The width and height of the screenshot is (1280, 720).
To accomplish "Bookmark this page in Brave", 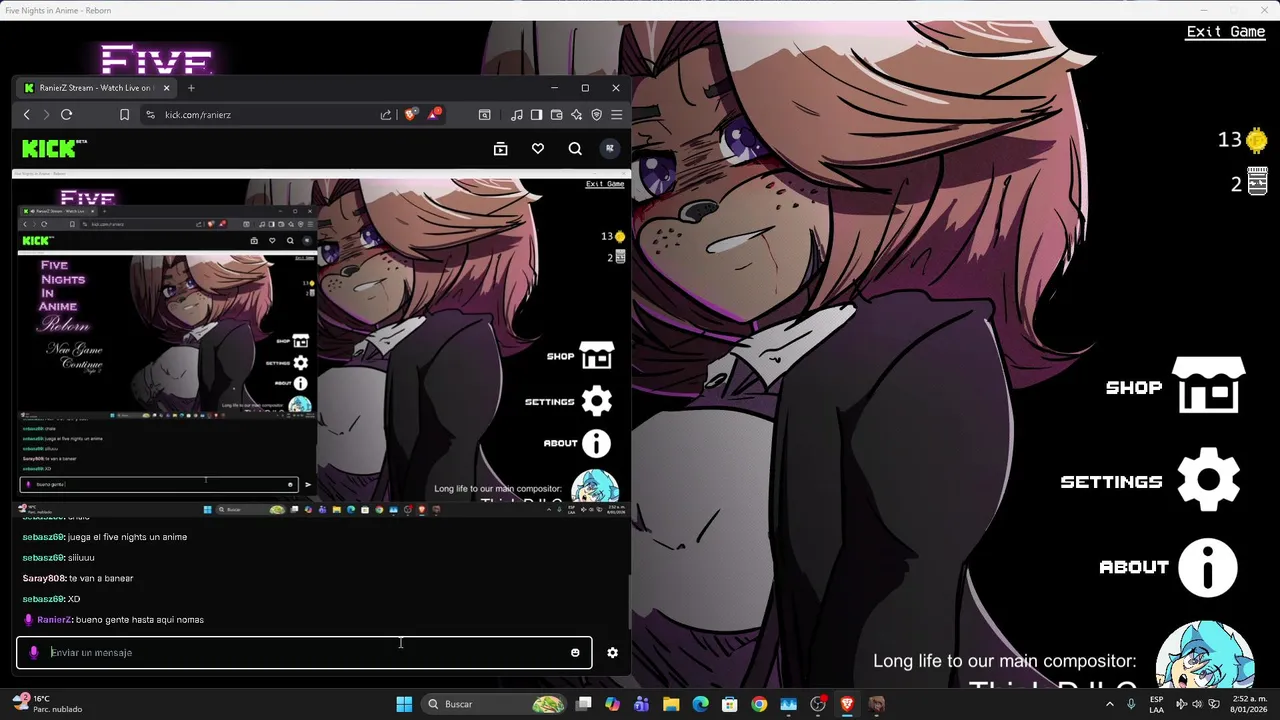I will click(124, 115).
